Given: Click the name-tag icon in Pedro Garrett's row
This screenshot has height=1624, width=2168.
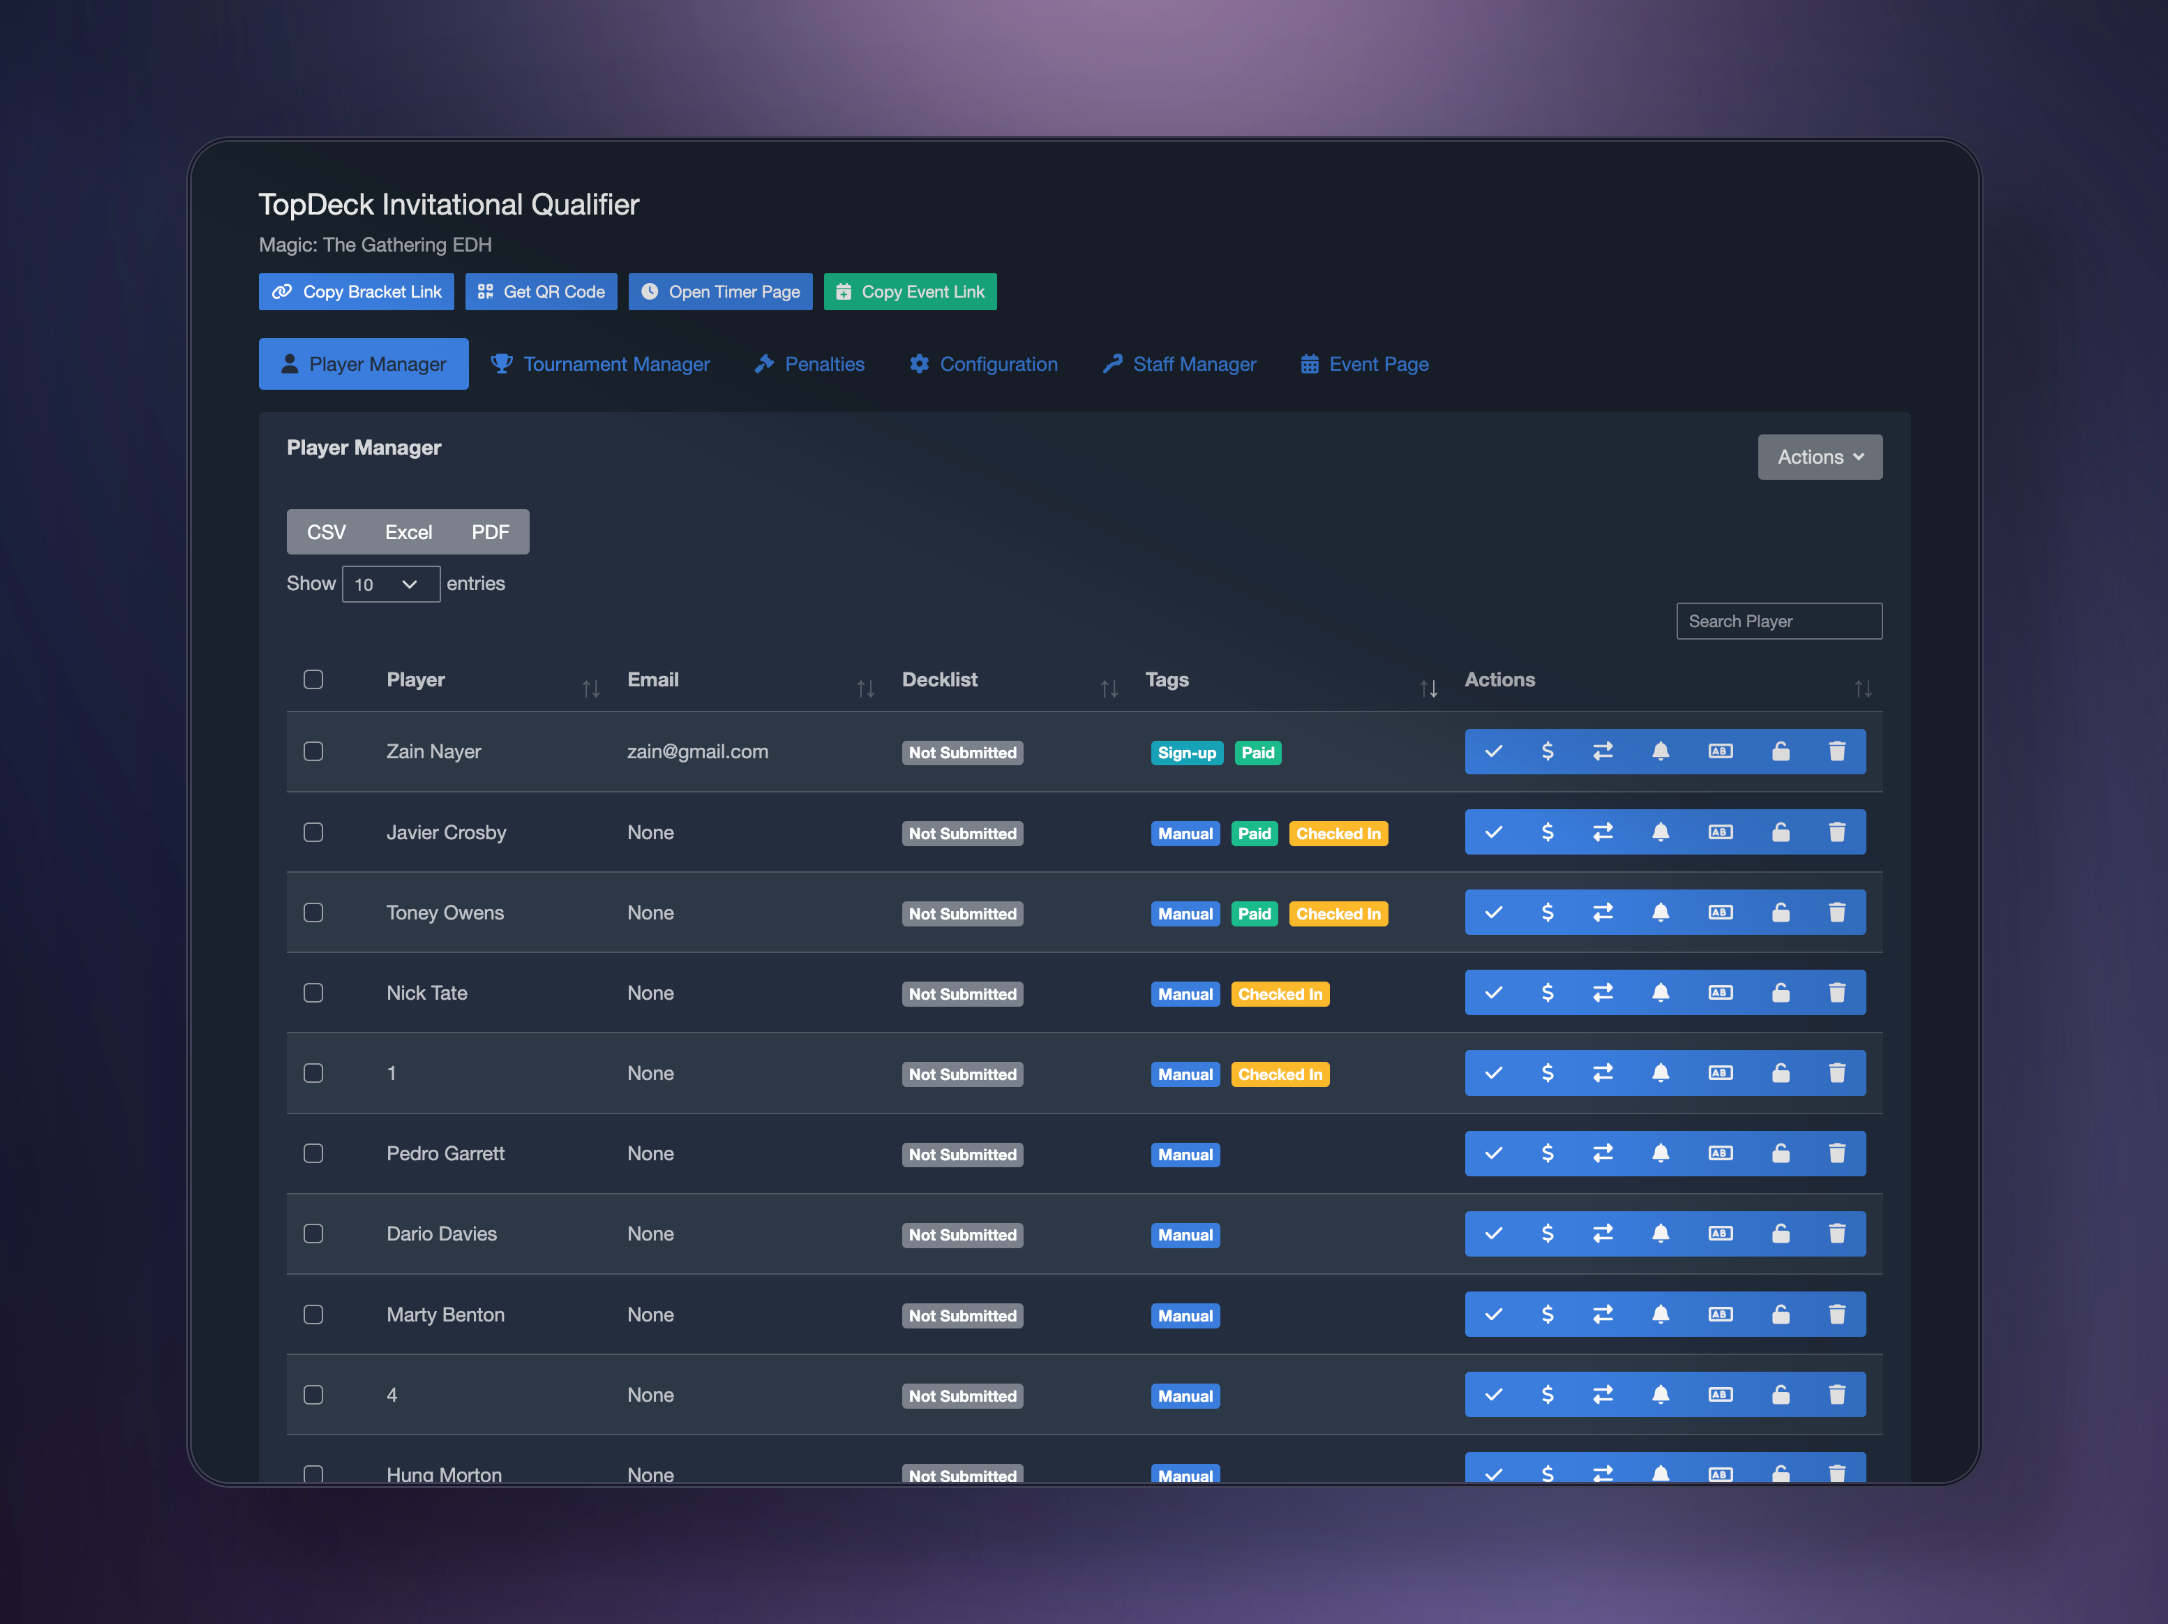Looking at the screenshot, I should 1720,1153.
